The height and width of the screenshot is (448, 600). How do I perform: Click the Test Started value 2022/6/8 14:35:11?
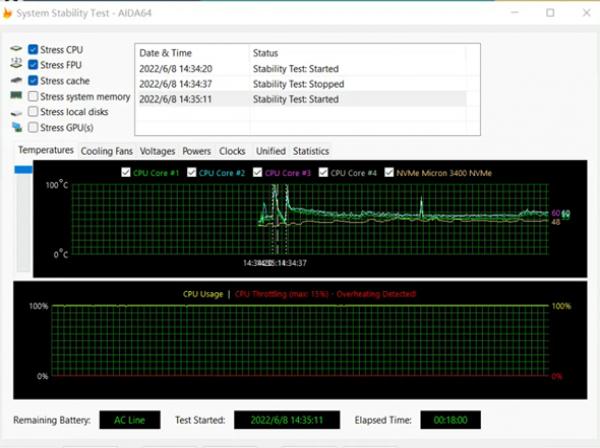(287, 420)
